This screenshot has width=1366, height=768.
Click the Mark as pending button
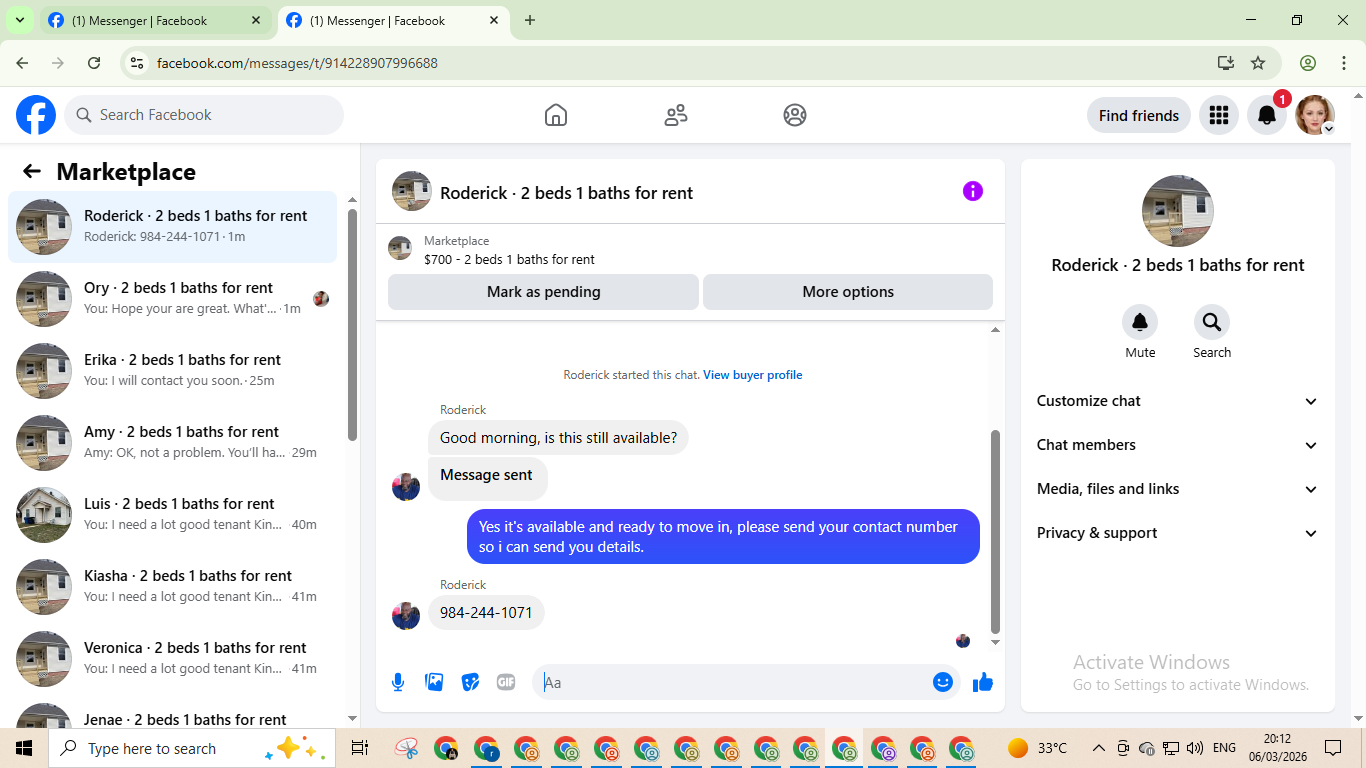click(543, 292)
